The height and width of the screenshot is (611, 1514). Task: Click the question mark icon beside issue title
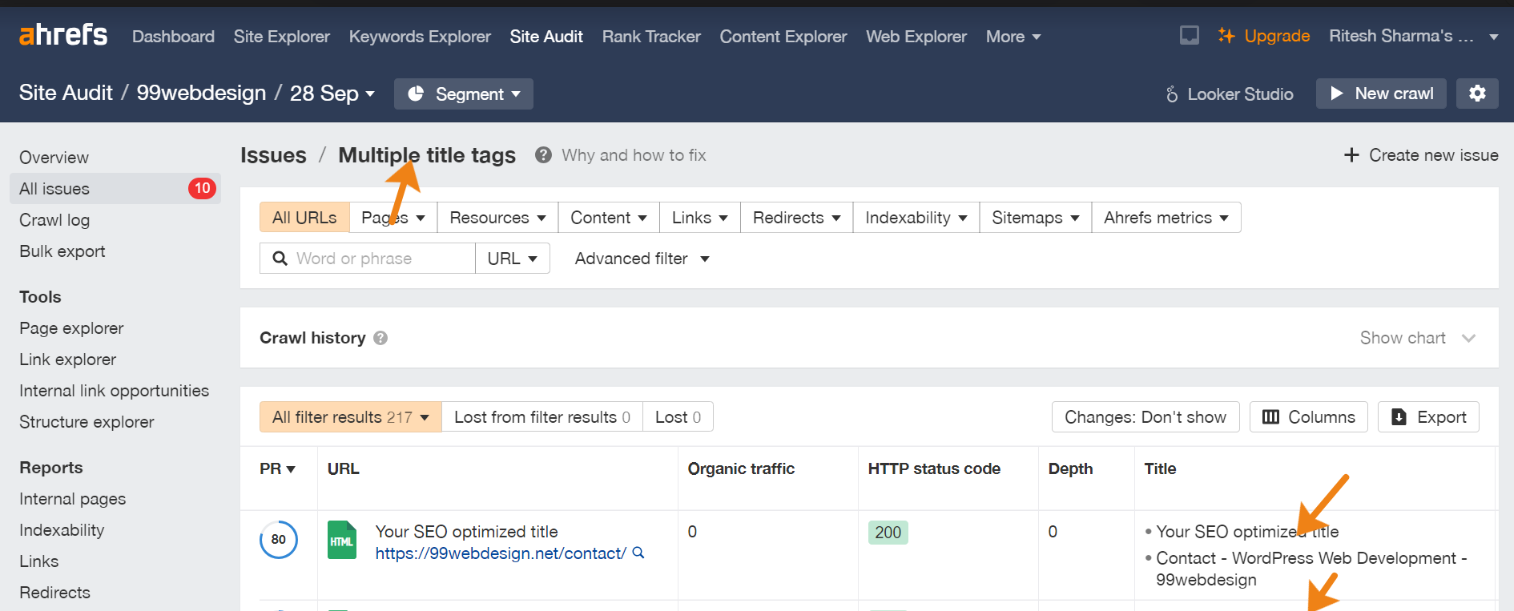pyautogui.click(x=543, y=155)
